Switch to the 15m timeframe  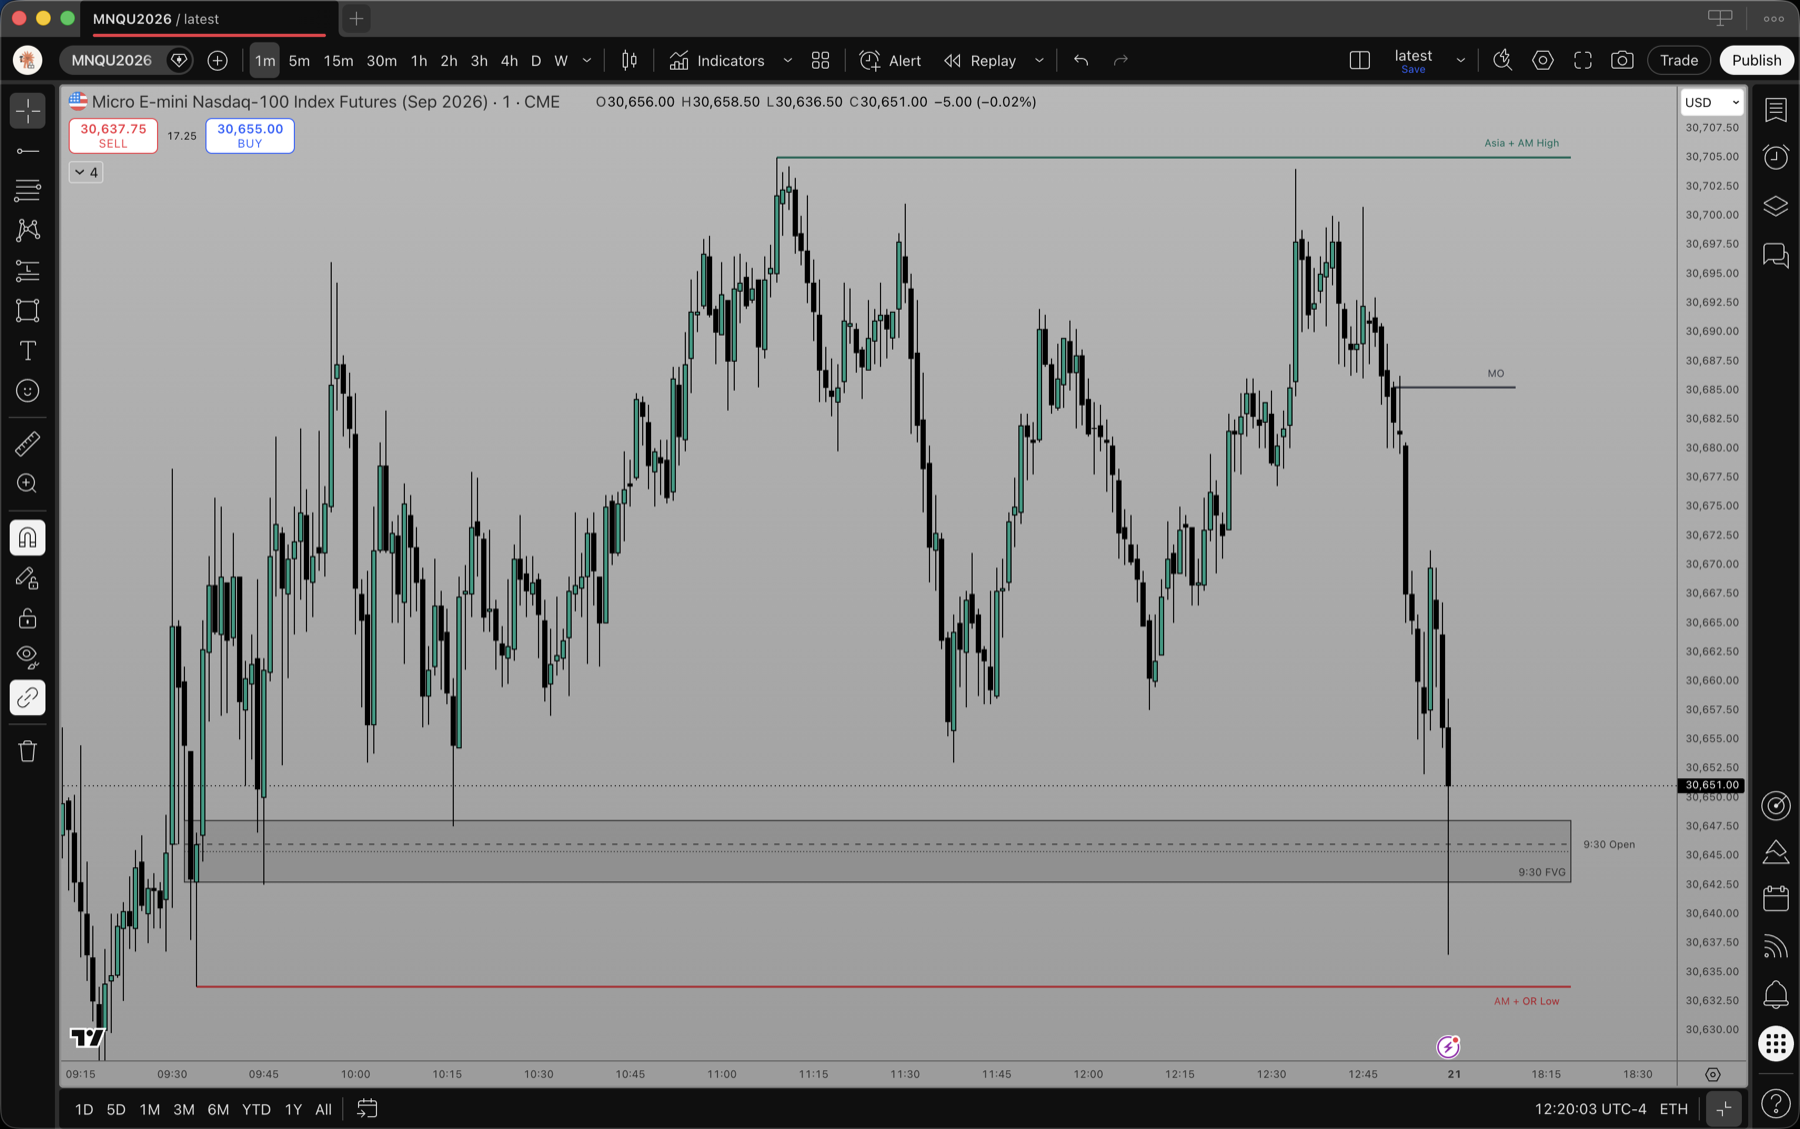[x=338, y=61]
